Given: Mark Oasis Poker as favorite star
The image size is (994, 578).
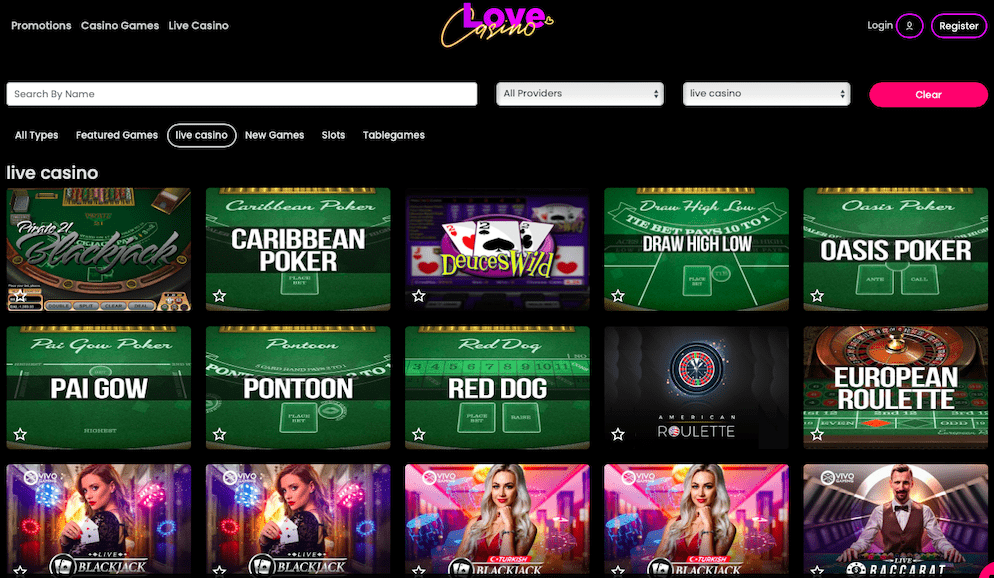Looking at the screenshot, I should 817,295.
